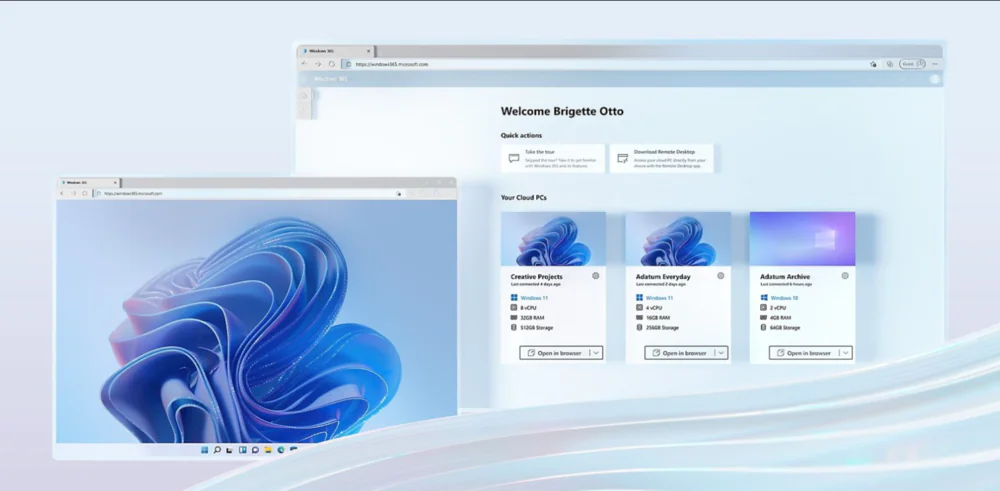Open Collections icon in large browser toolbar

click(x=890, y=64)
